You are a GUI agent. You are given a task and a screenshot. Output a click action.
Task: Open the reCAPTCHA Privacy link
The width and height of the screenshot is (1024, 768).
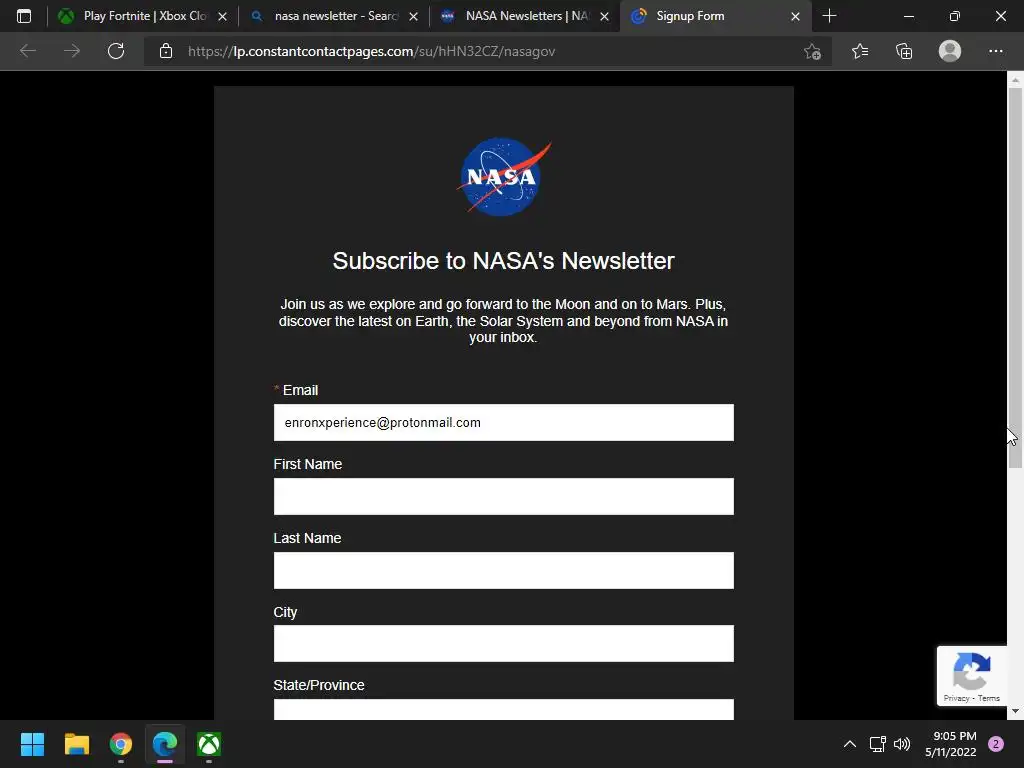pos(956,698)
